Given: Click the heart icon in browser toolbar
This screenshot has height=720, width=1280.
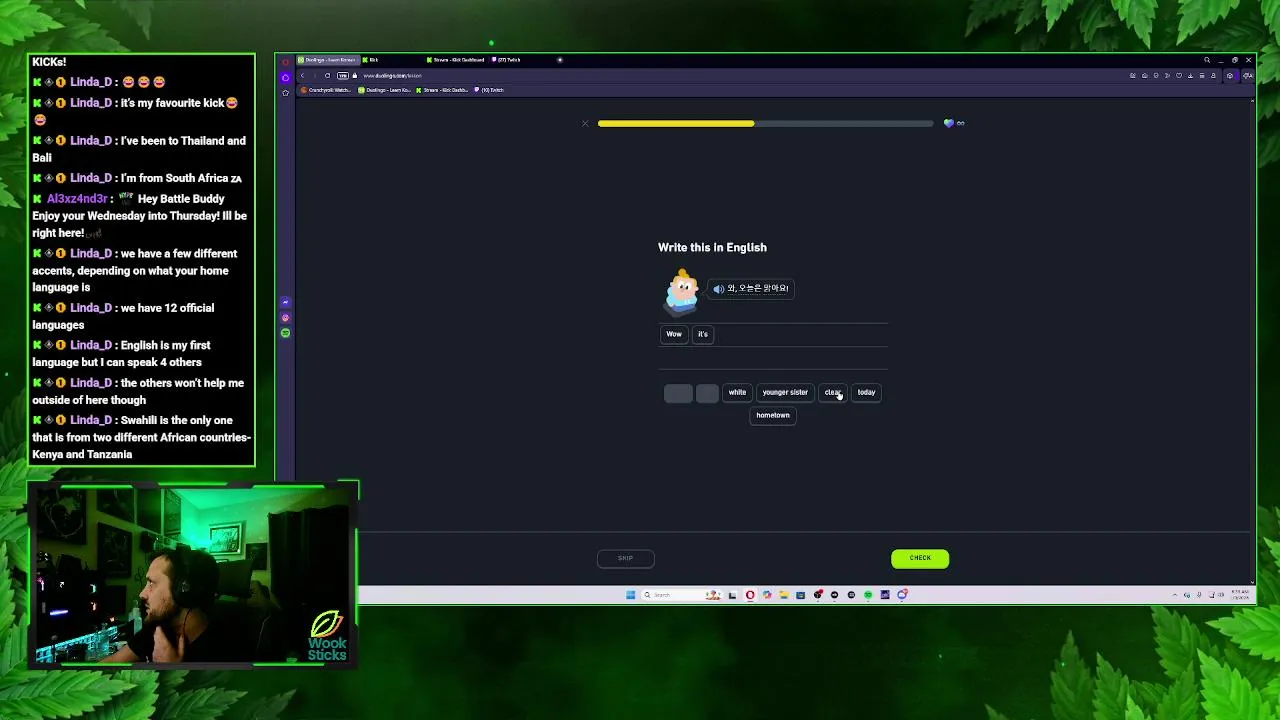Looking at the screenshot, I should 1179,76.
